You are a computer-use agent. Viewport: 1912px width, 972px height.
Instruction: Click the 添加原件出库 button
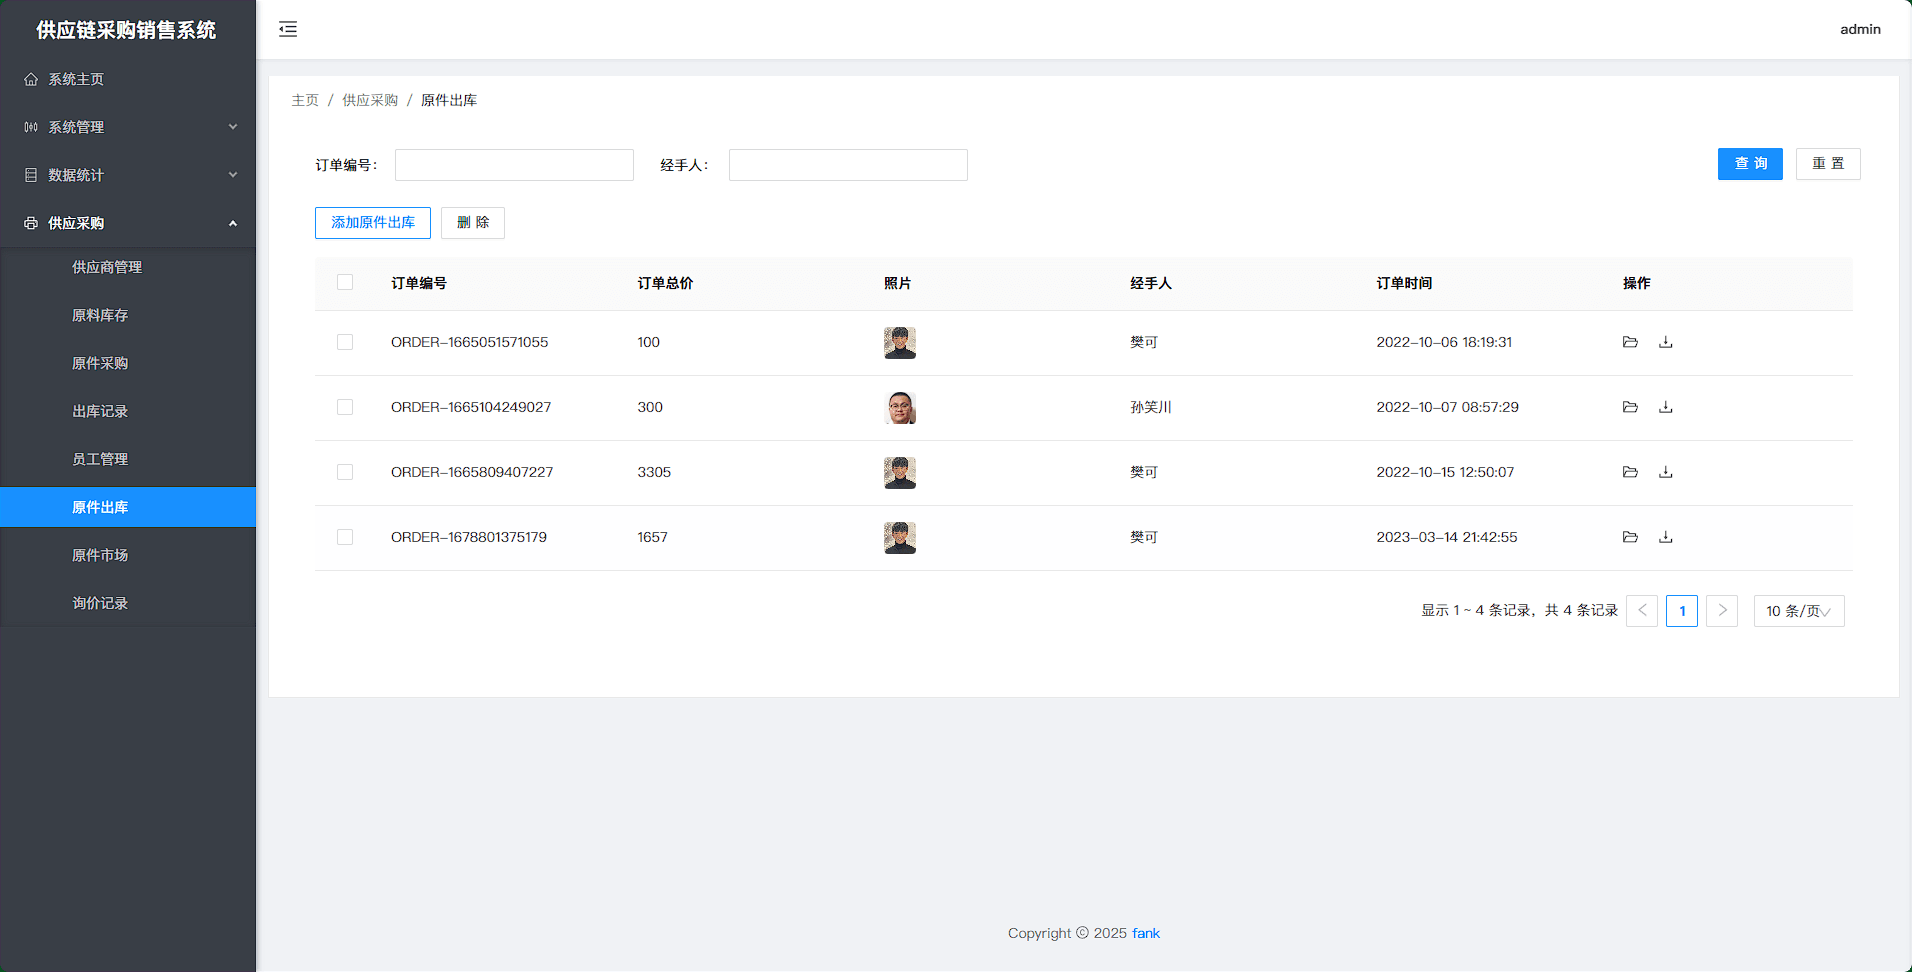(373, 223)
